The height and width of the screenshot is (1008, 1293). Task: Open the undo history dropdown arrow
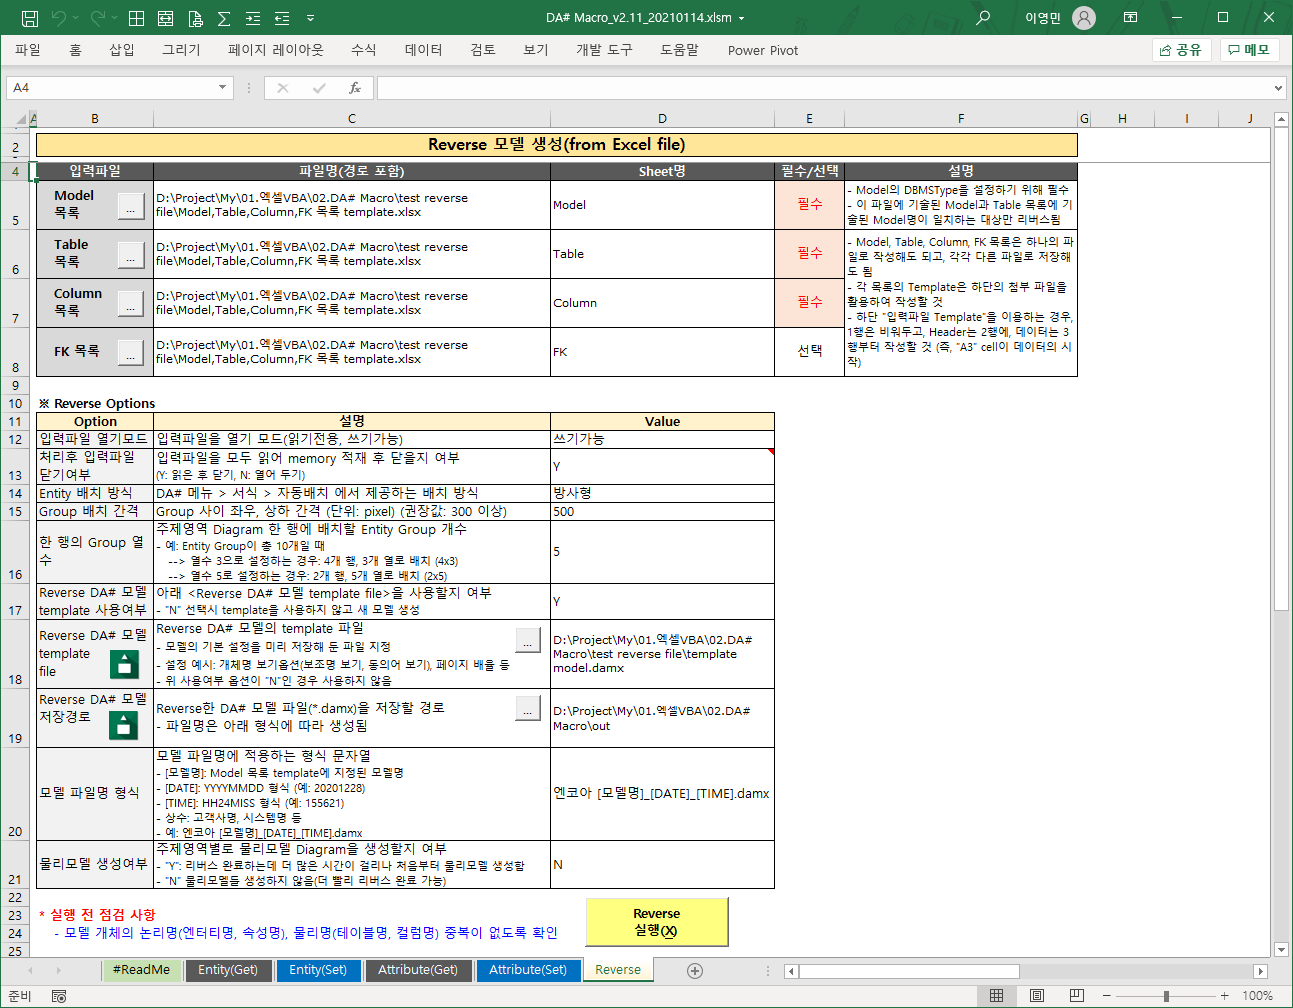(x=76, y=18)
